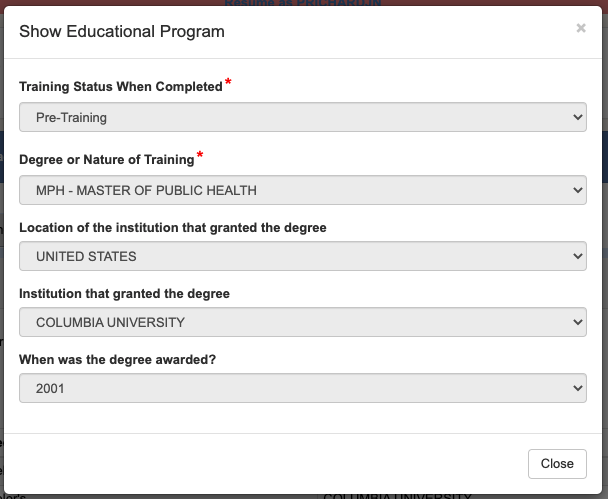Open the COLUMBIA UNIVERSITY institution dropdown
The height and width of the screenshot is (499, 608).
coord(302,322)
